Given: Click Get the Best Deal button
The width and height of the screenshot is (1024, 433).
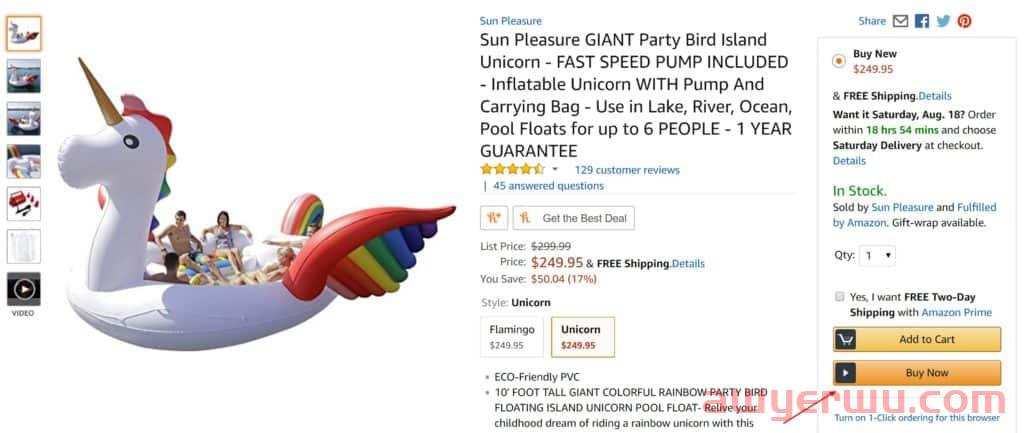Looking at the screenshot, I should 574,218.
